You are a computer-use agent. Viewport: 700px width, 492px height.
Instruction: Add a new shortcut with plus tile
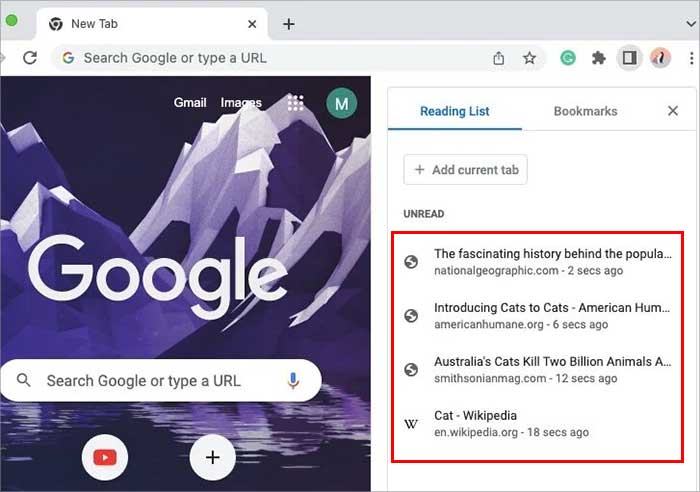(x=212, y=457)
